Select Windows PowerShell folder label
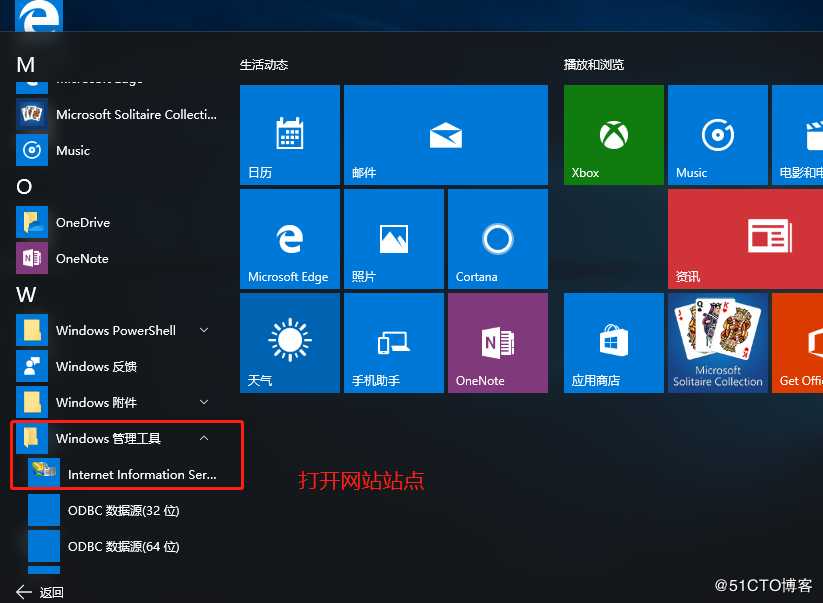This screenshot has height=603, width=823. pyautogui.click(x=116, y=331)
